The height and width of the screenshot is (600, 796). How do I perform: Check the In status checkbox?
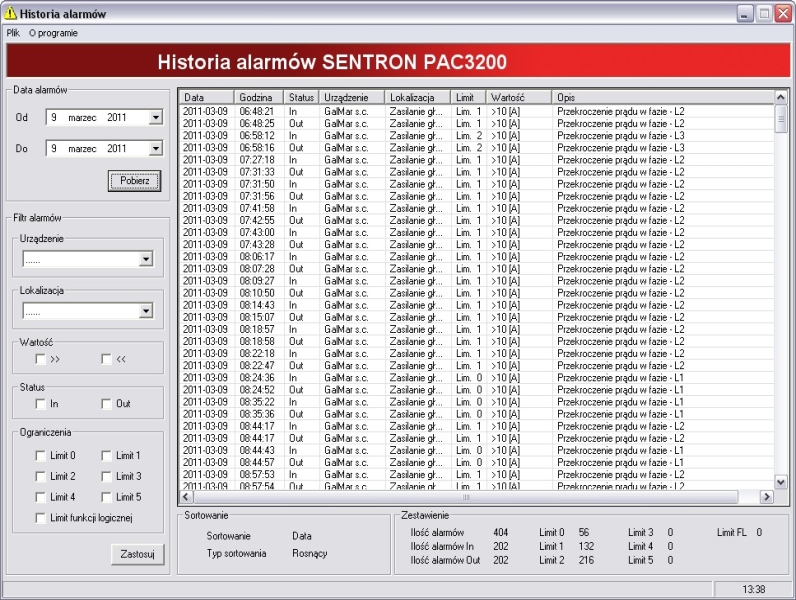(40, 404)
